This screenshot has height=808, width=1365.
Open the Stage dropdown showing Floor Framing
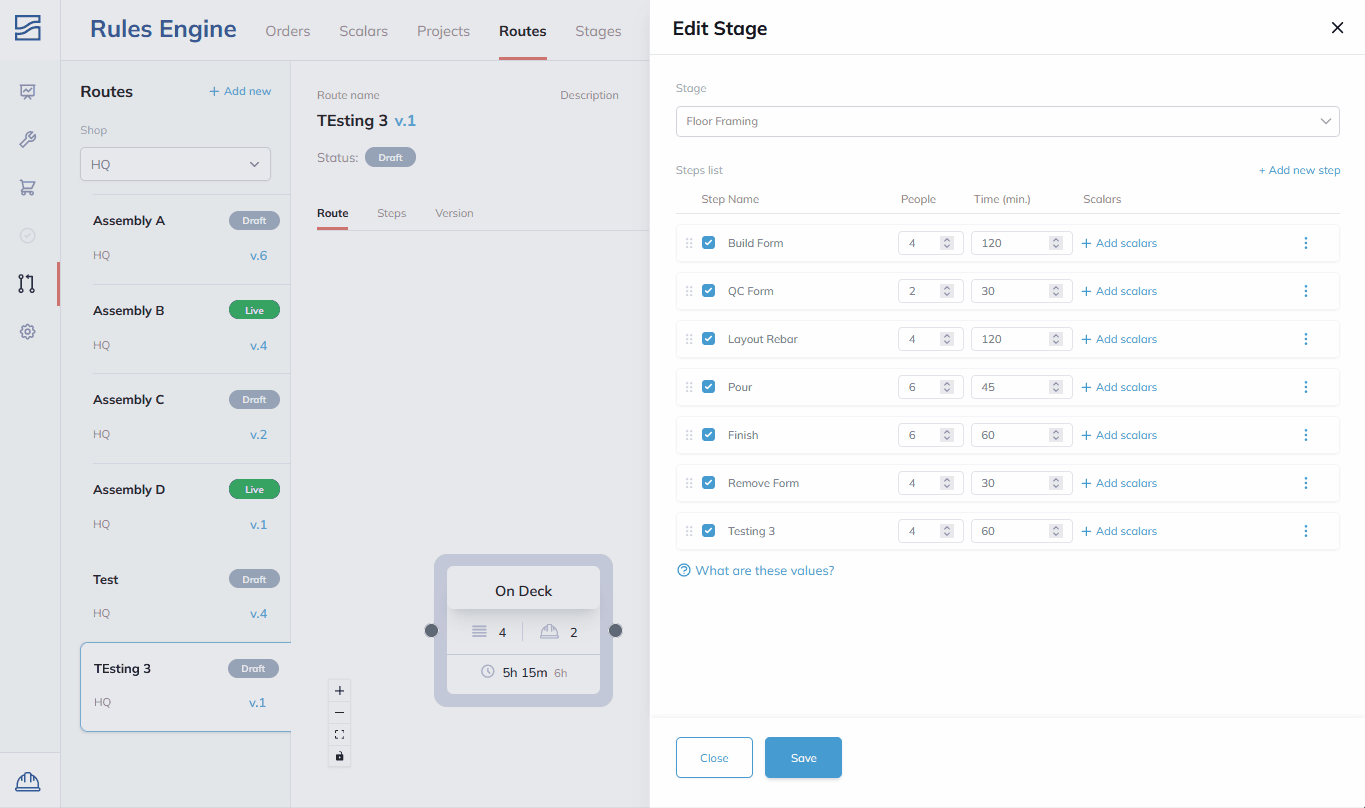[1008, 121]
